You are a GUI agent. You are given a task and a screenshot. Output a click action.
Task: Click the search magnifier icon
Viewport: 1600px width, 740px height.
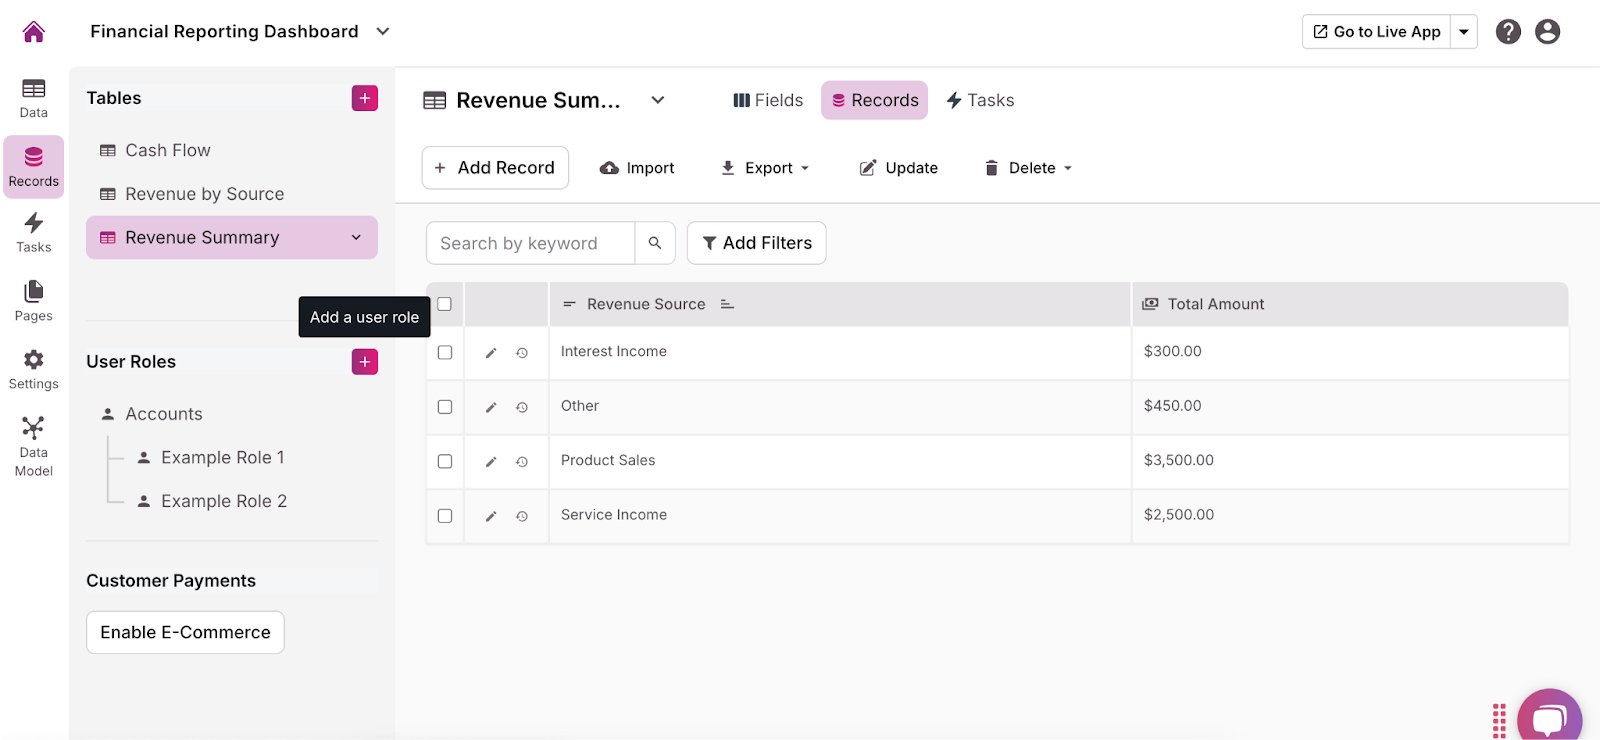(x=655, y=243)
